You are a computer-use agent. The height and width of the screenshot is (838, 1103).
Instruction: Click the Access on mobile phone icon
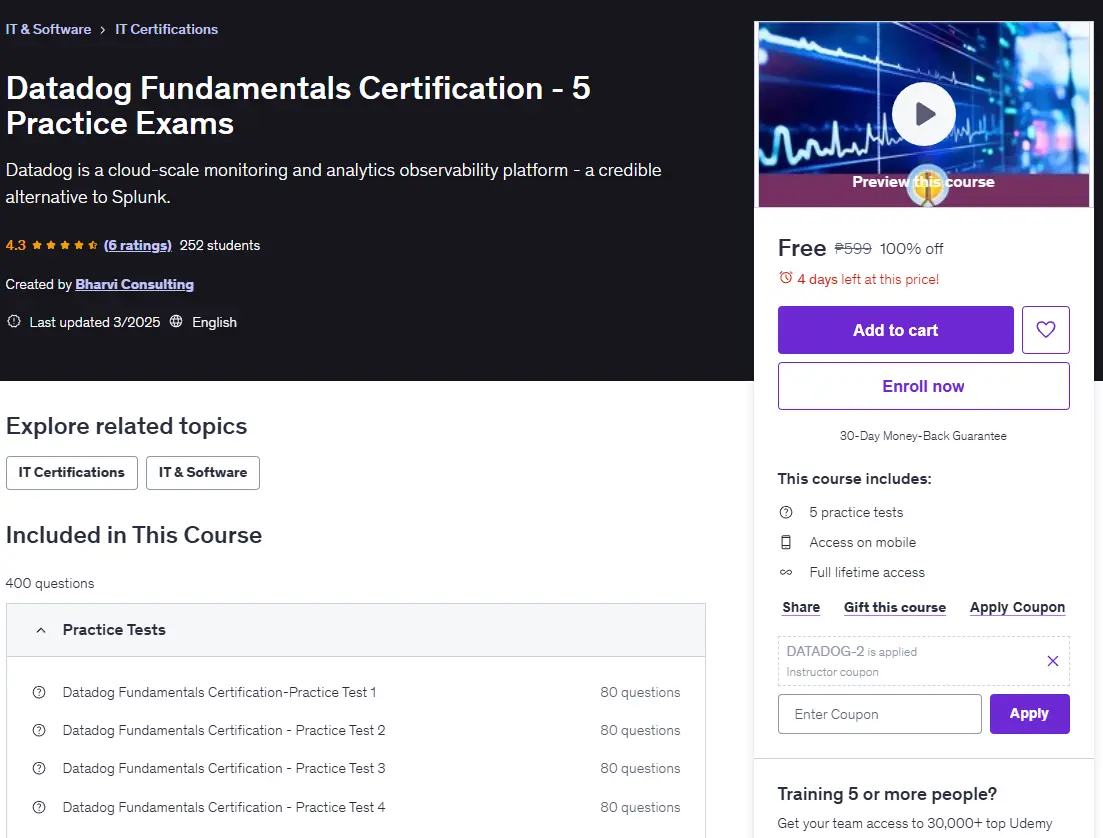[786, 542]
